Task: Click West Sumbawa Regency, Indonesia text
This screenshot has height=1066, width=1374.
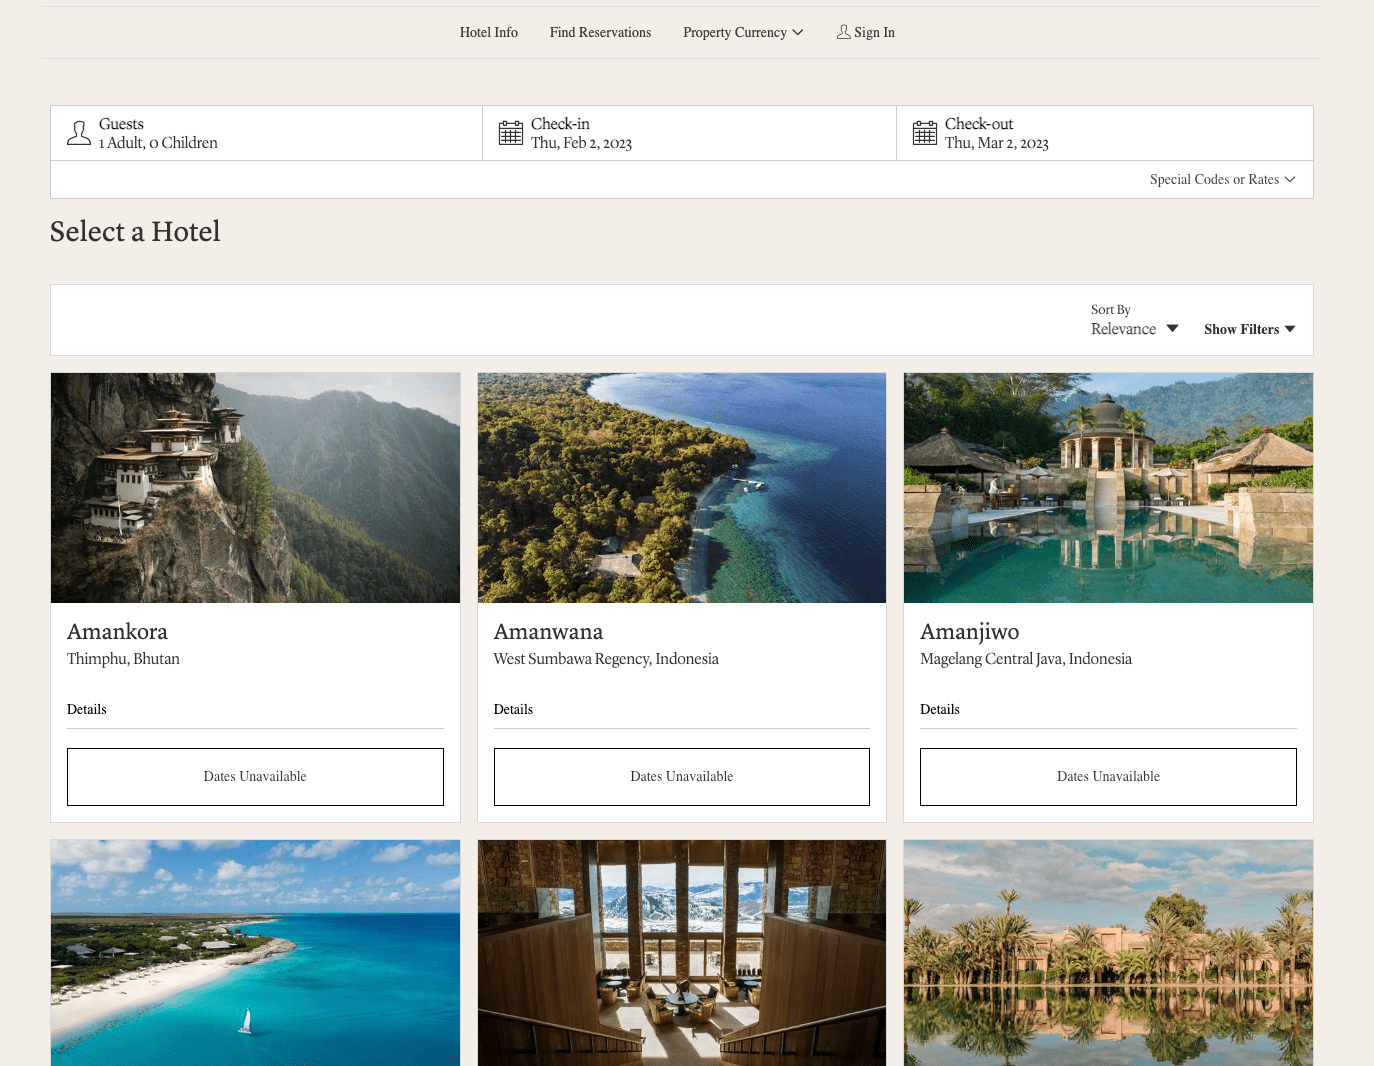Action: (x=606, y=659)
